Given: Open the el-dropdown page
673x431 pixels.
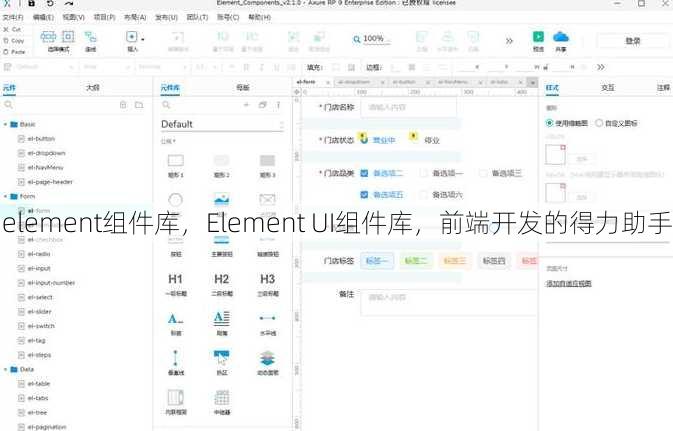Looking at the screenshot, I should 46,153.
